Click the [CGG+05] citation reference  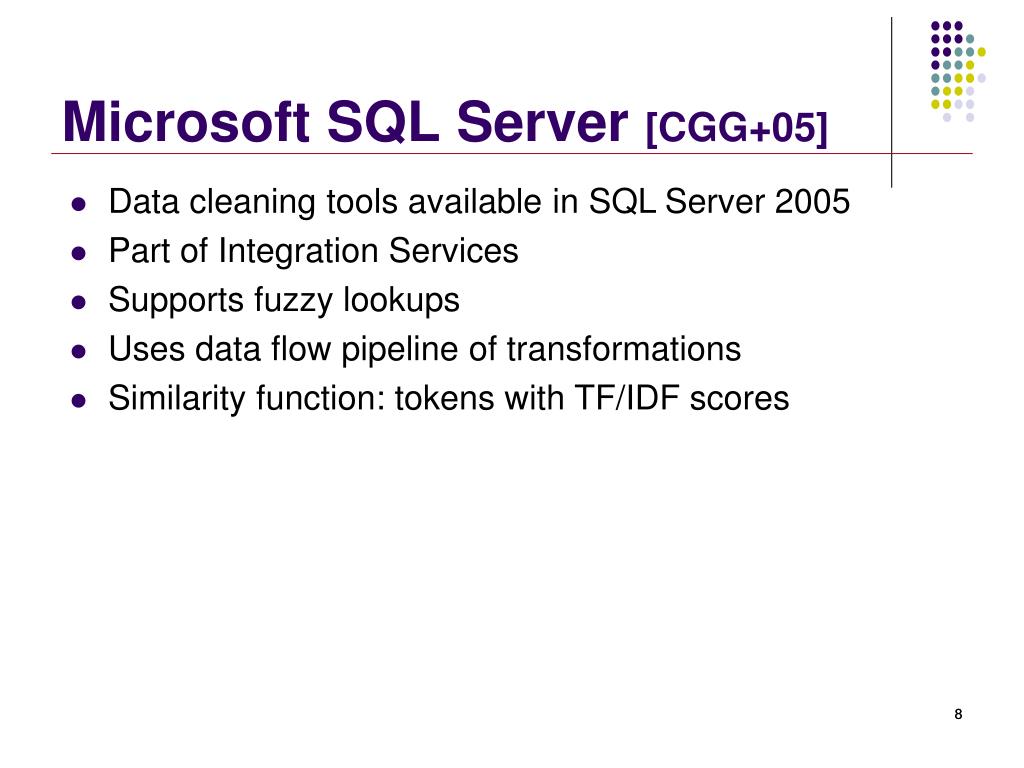click(x=736, y=127)
